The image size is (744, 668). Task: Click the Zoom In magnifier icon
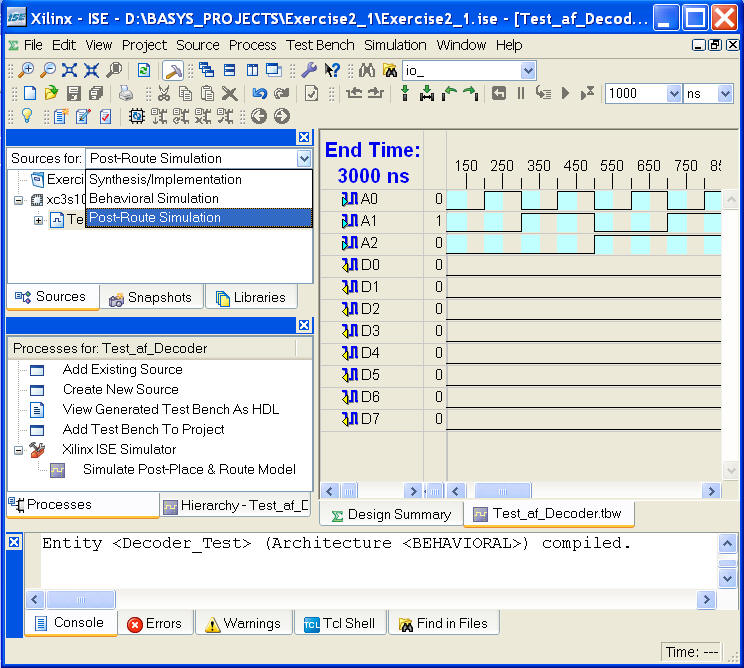coord(26,70)
